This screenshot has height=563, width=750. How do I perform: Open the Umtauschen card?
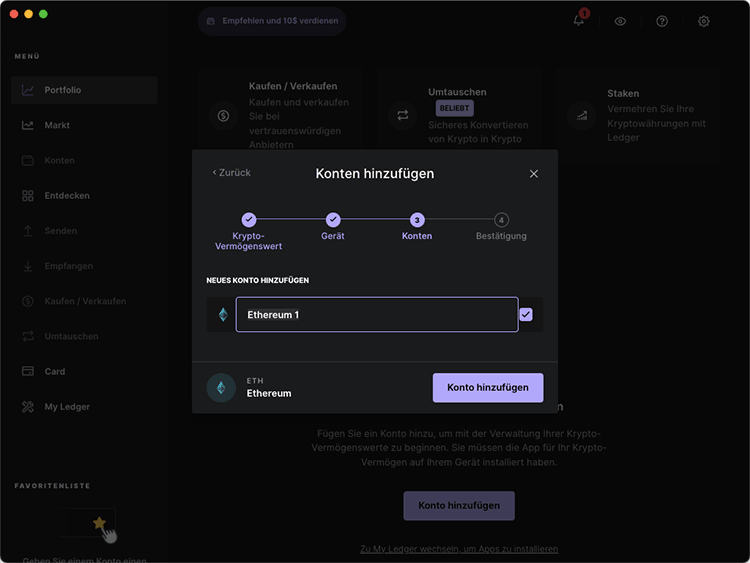pos(459,115)
